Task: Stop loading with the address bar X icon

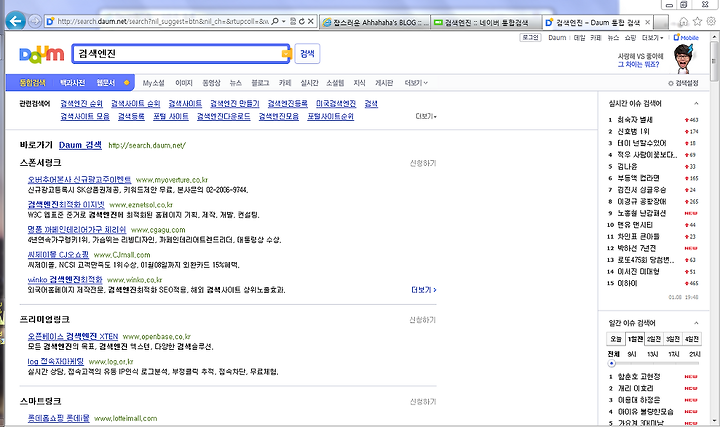Action: point(311,21)
